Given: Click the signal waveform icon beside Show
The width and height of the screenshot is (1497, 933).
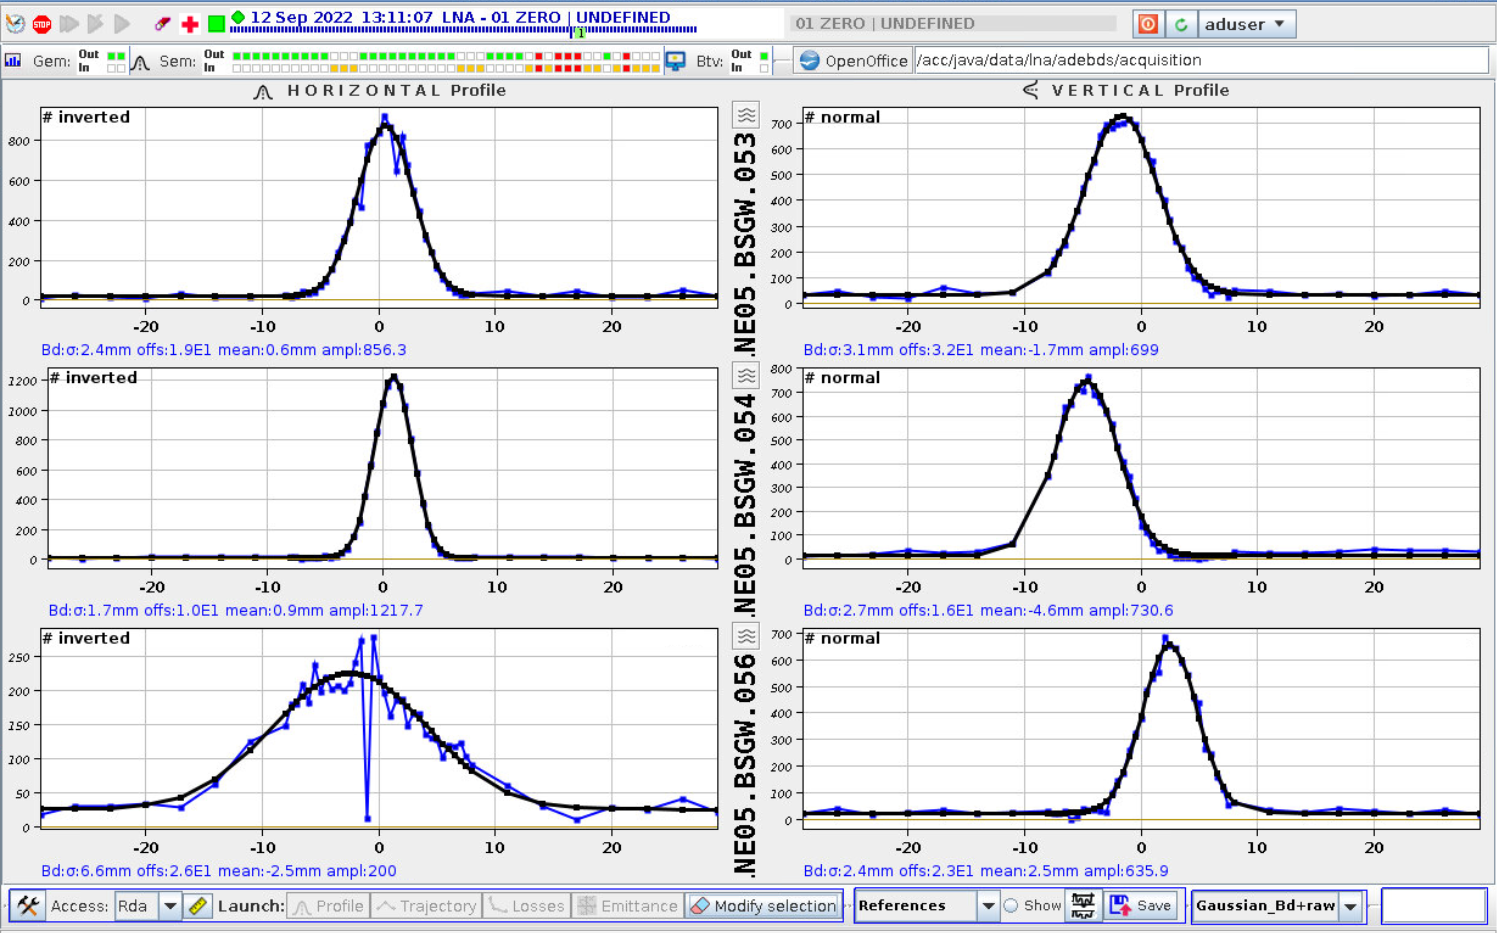Looking at the screenshot, I should tap(1083, 906).
